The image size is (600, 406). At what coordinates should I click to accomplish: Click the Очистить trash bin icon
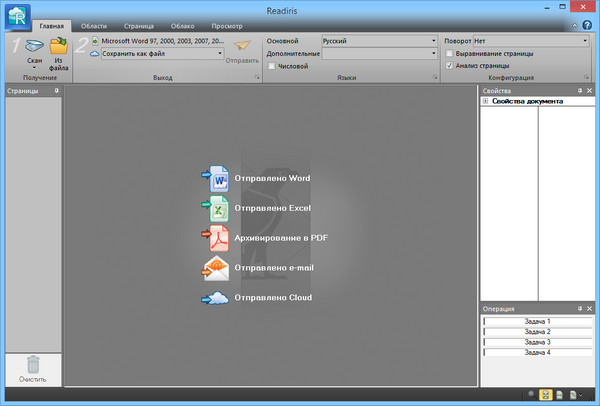tap(32, 365)
